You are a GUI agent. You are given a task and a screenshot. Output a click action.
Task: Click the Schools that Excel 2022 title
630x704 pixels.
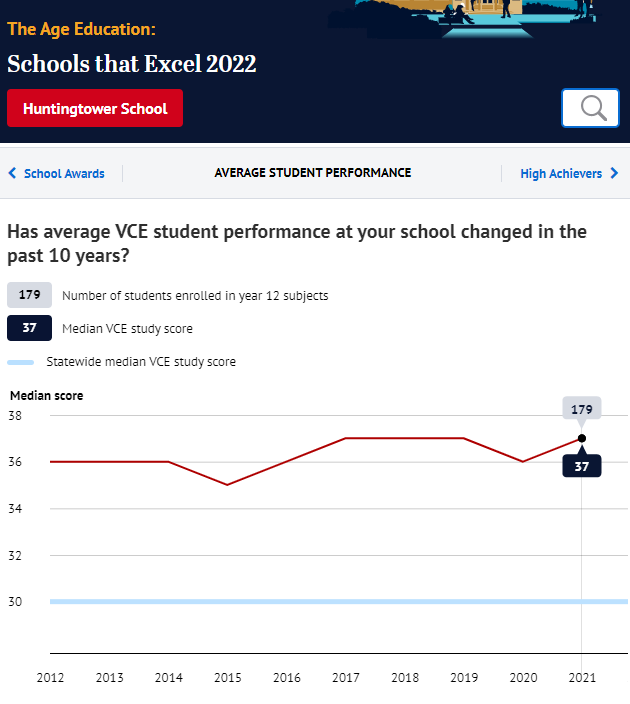tap(132, 63)
